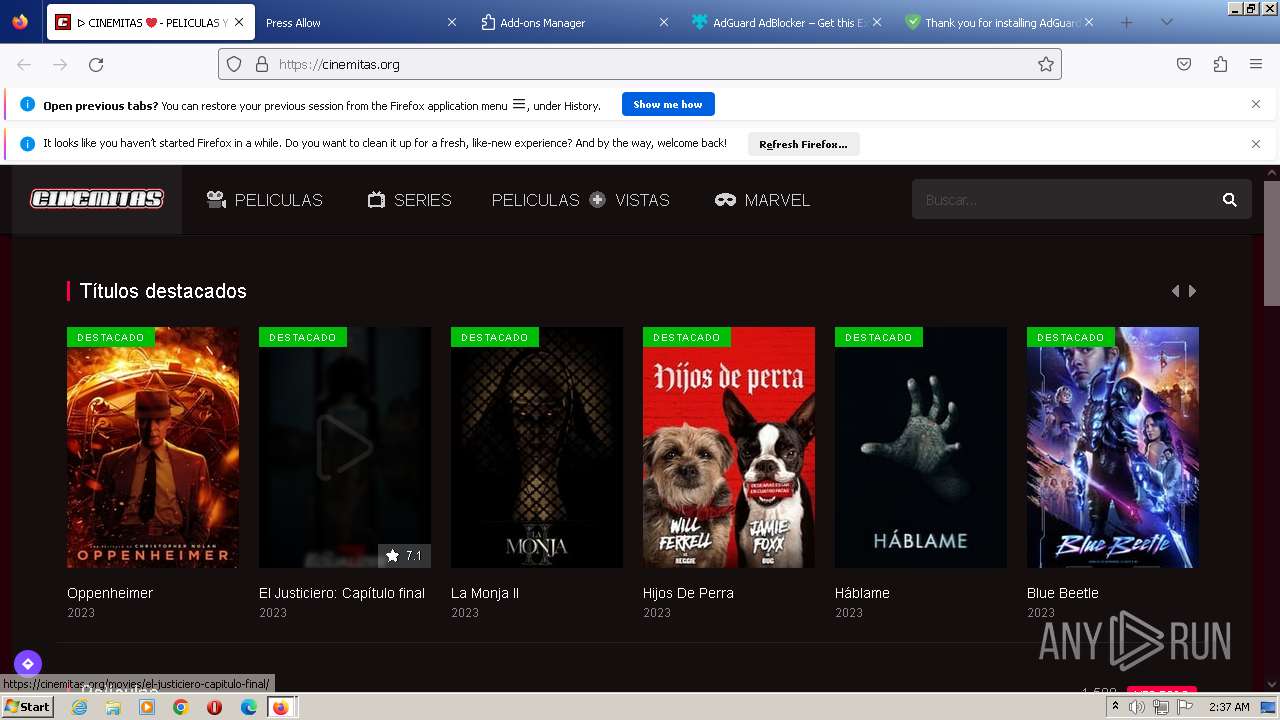Image resolution: width=1280 pixels, height=720 pixels.
Task: Dismiss the Open previous tabs notification
Action: tap(1256, 104)
